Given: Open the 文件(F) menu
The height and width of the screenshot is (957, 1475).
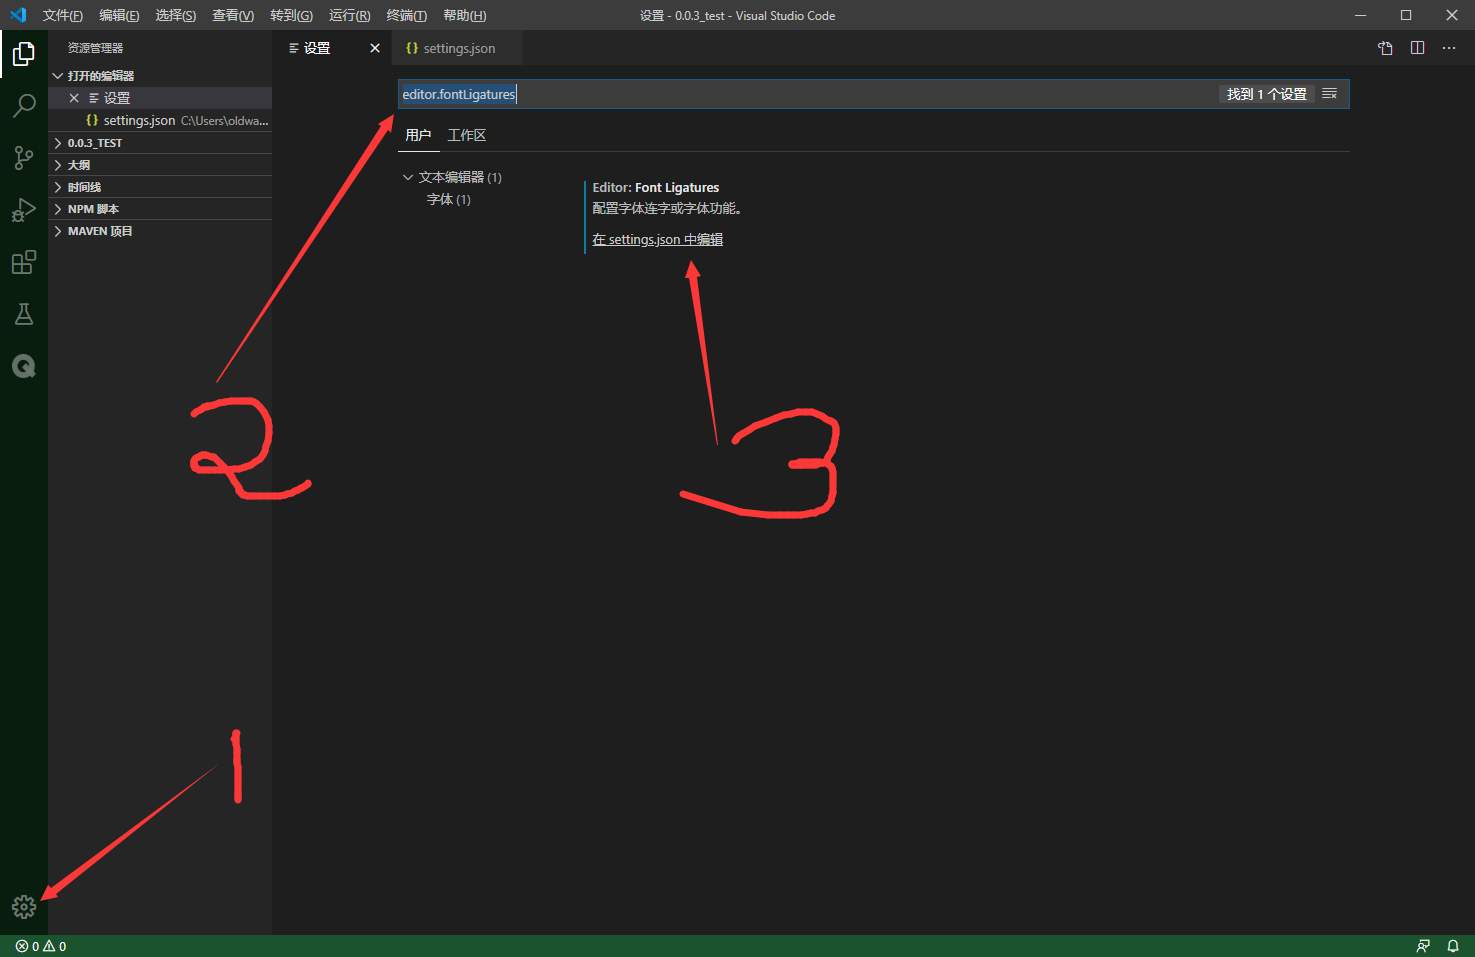Looking at the screenshot, I should pyautogui.click(x=62, y=15).
